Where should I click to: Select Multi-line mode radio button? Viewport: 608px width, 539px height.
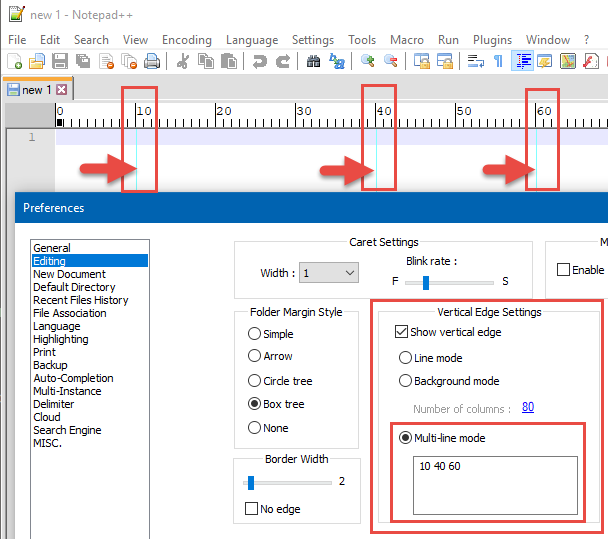[405, 438]
